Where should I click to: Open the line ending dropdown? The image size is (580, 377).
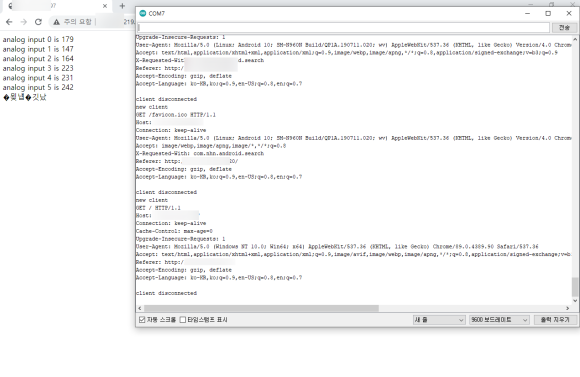coord(439,320)
